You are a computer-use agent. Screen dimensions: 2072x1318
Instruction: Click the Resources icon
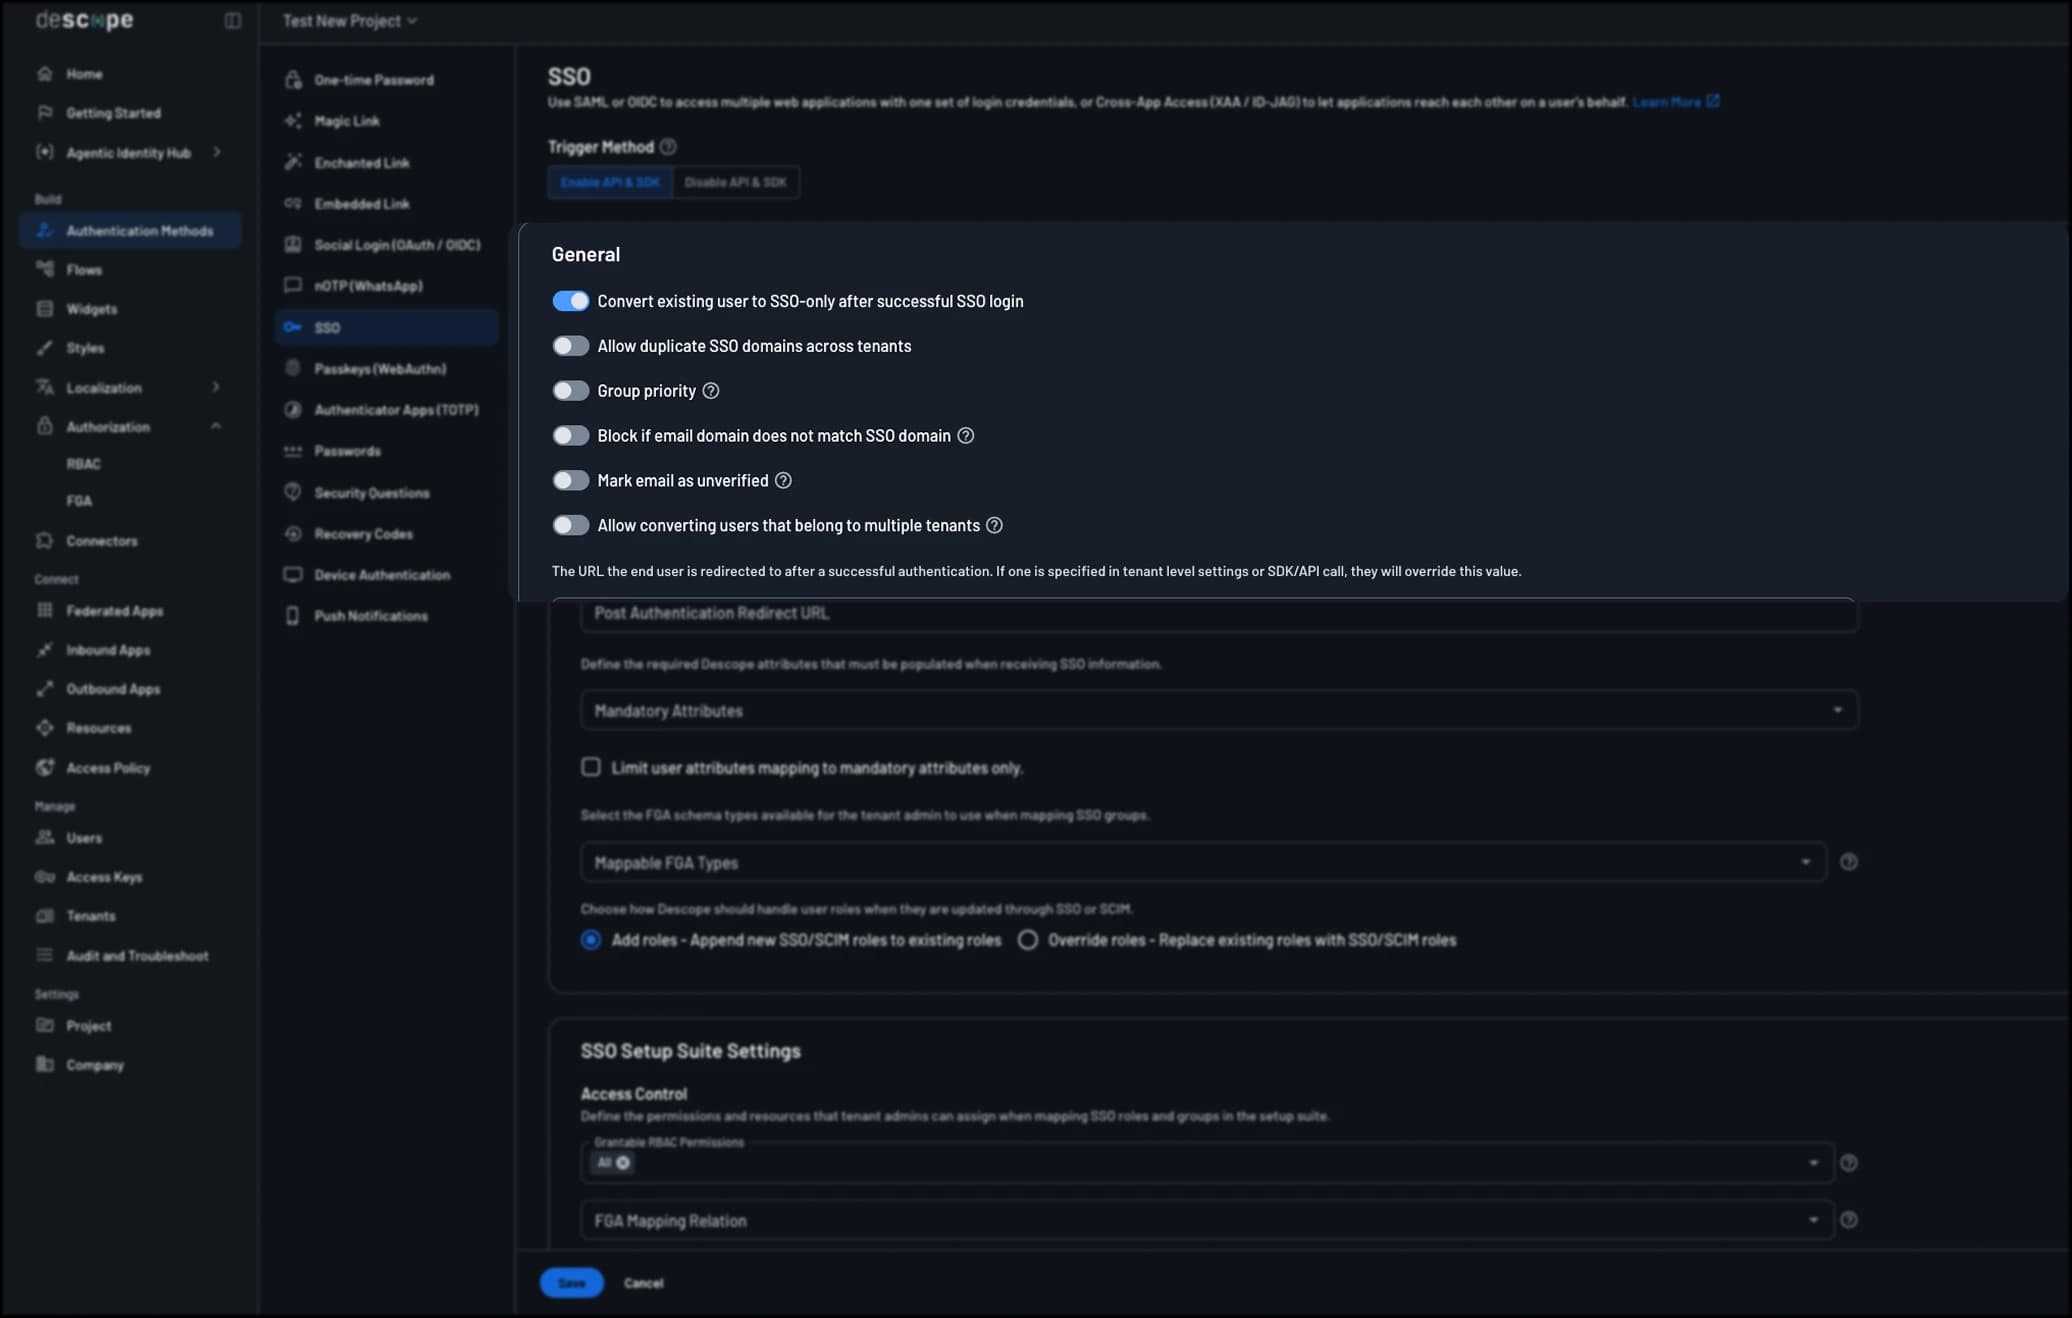click(x=44, y=728)
